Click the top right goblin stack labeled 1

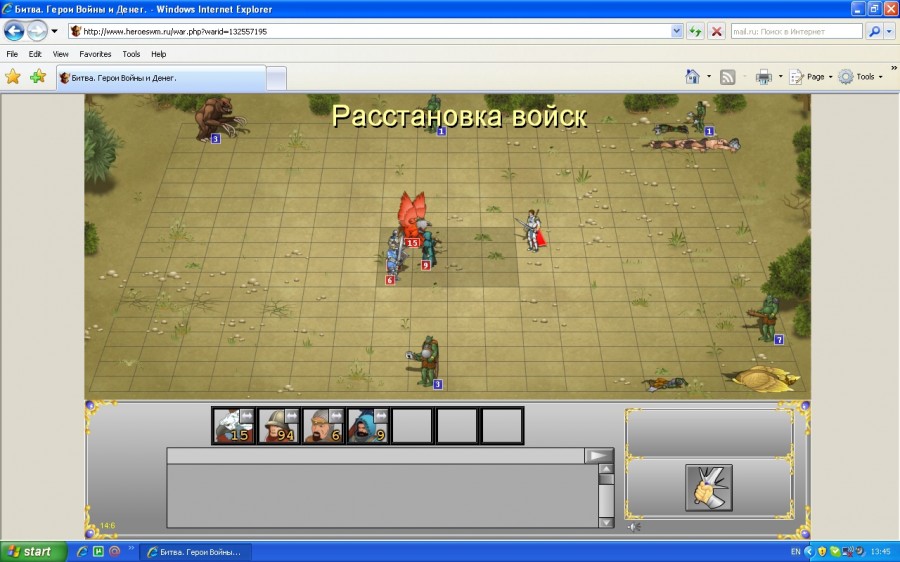point(701,118)
